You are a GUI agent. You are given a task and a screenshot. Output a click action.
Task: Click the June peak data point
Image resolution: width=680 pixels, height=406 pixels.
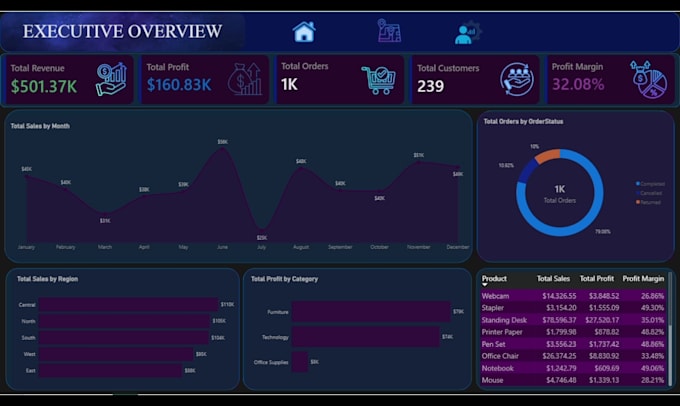pyautogui.click(x=222, y=148)
